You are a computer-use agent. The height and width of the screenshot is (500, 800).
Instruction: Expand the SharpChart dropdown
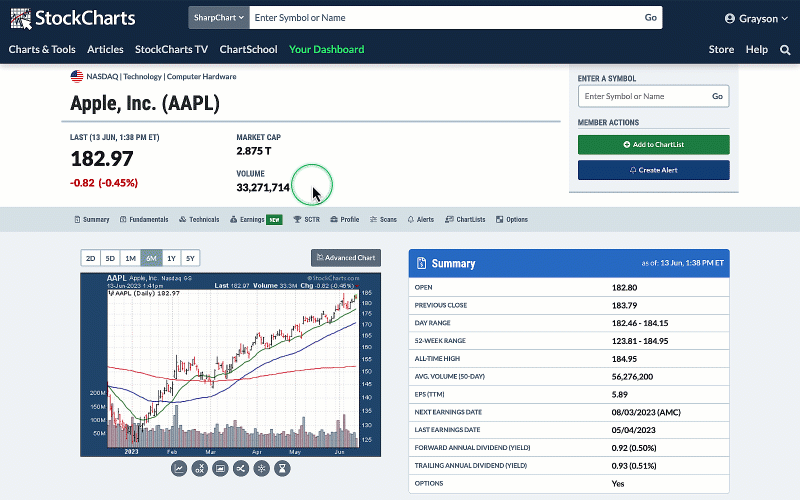click(x=219, y=18)
